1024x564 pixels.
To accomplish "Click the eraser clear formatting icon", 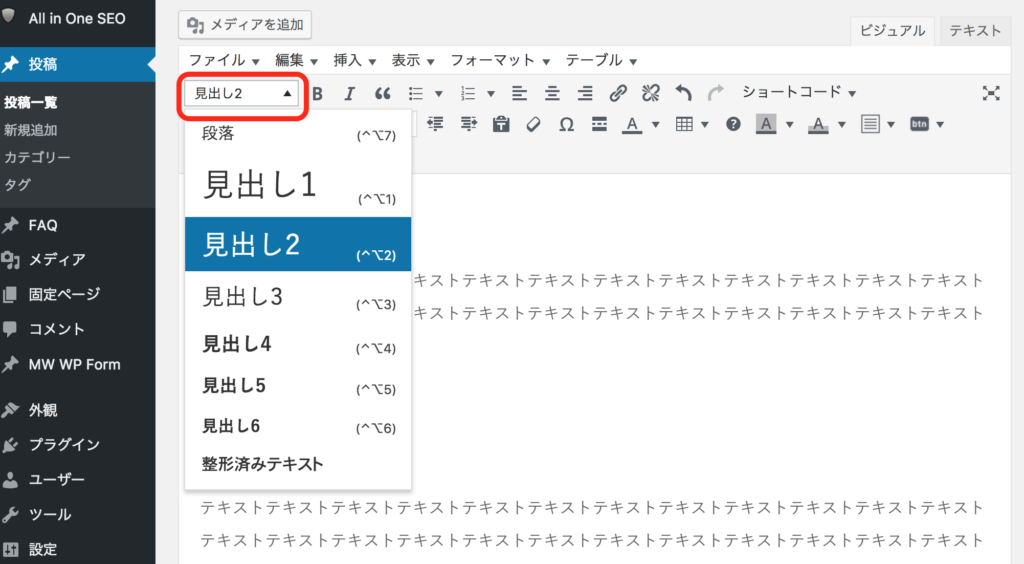I will [x=533, y=125].
